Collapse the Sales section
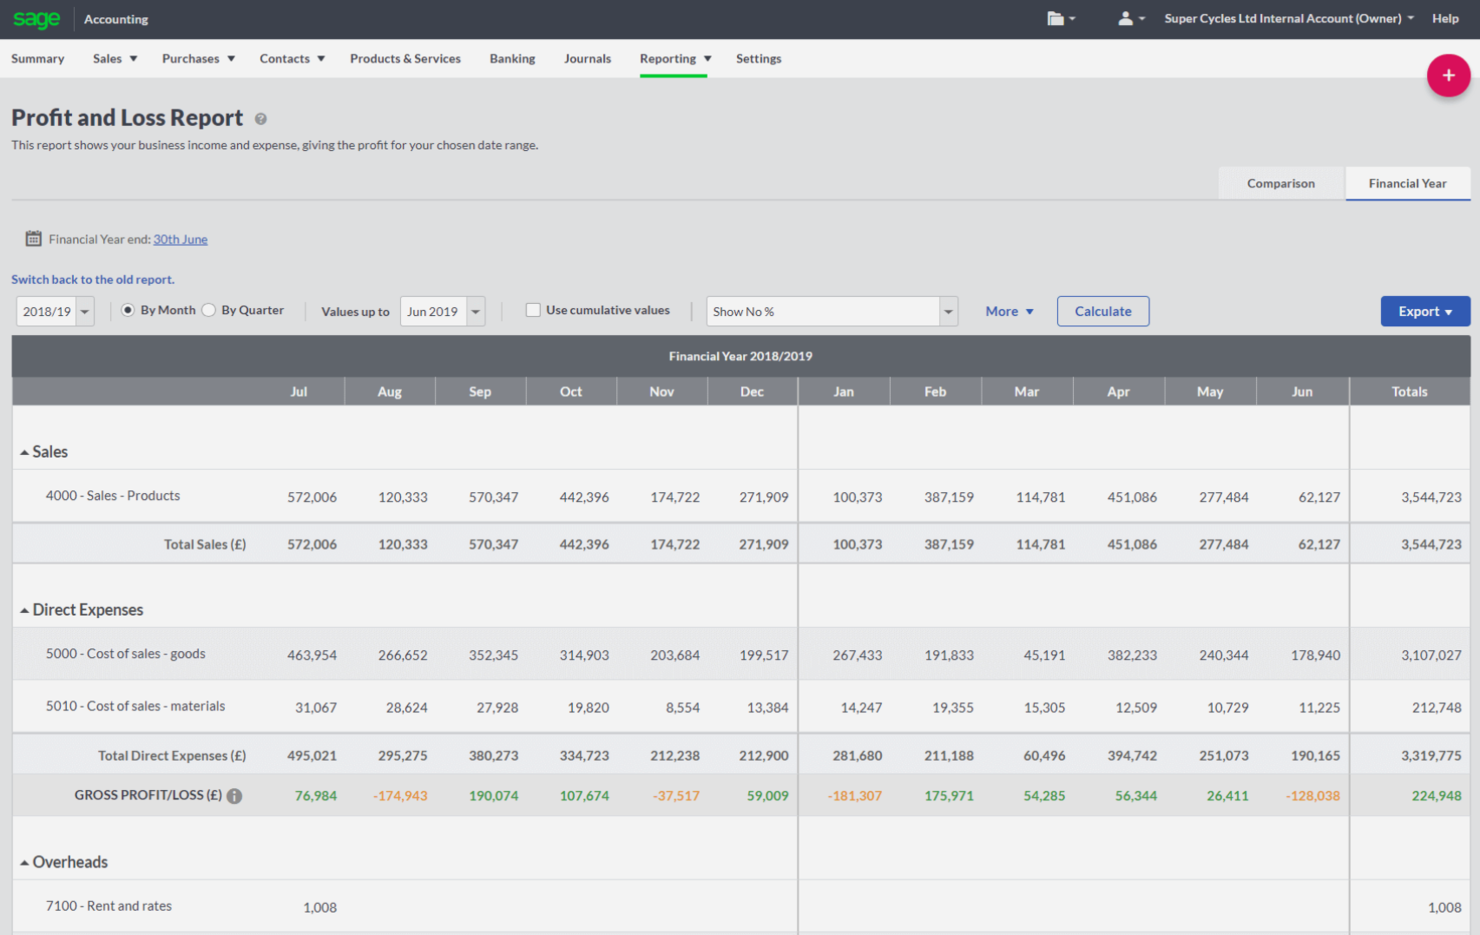This screenshot has height=935, width=1480. 24,453
